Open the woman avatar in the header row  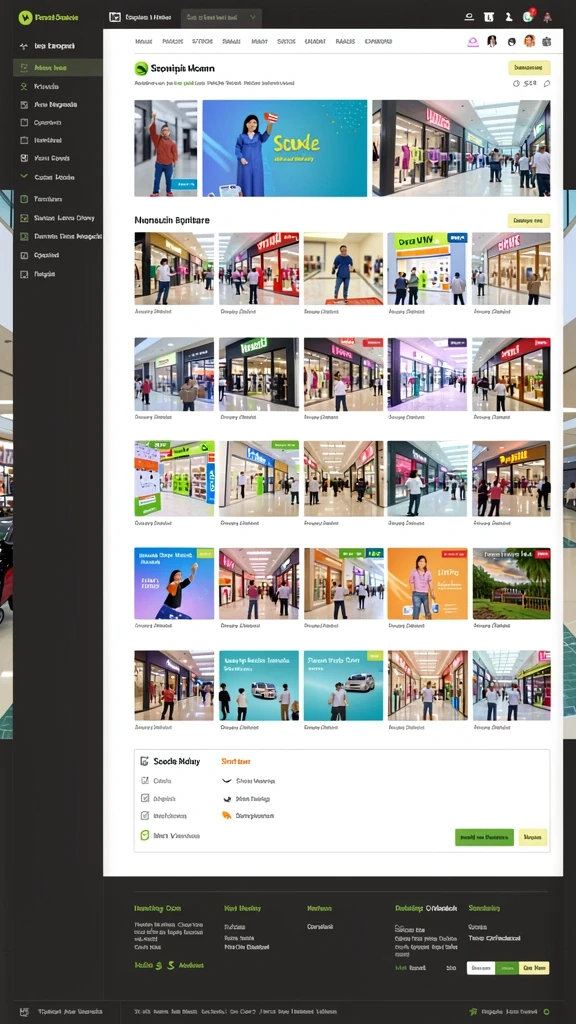(x=492, y=41)
